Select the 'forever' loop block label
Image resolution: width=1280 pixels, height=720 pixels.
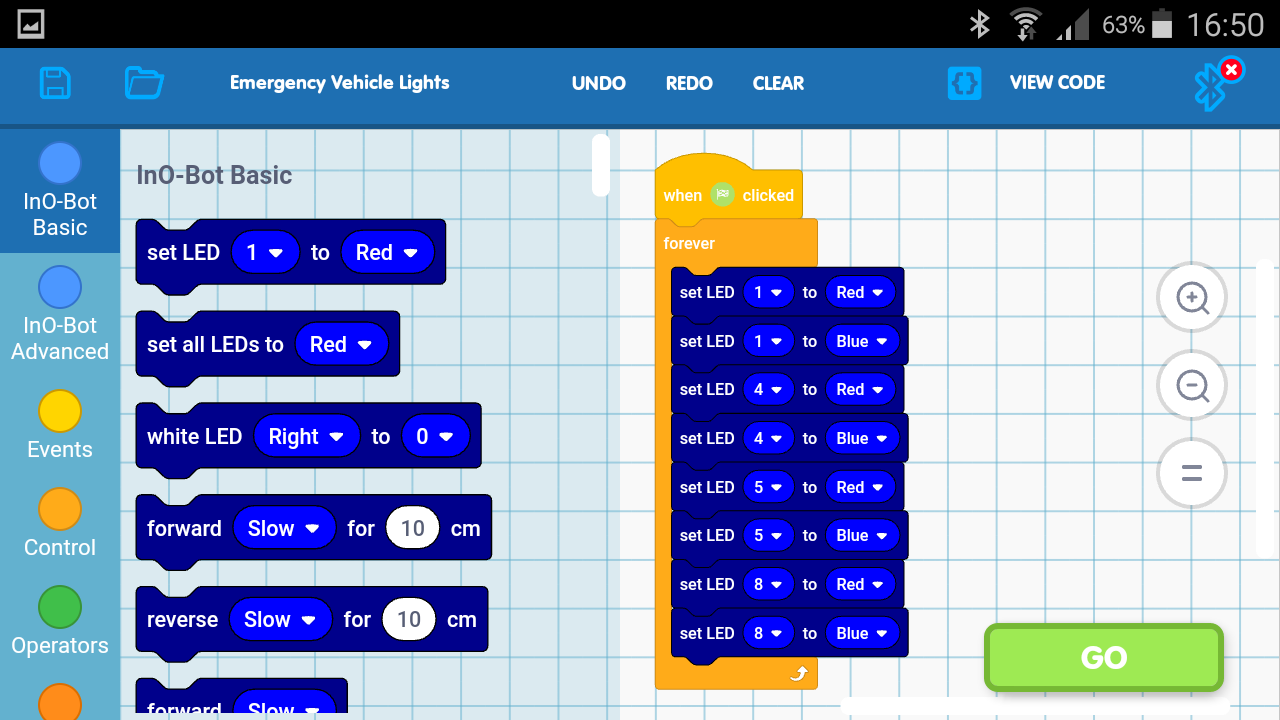pyautogui.click(x=690, y=243)
